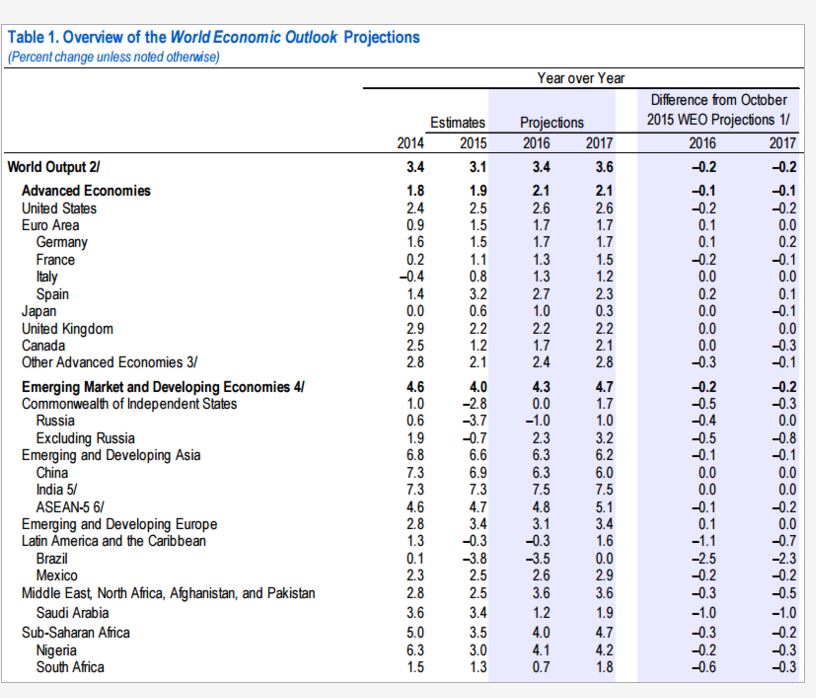Click the 'Projections' column header
Viewport: 816px width, 698px height.
pyautogui.click(x=552, y=123)
